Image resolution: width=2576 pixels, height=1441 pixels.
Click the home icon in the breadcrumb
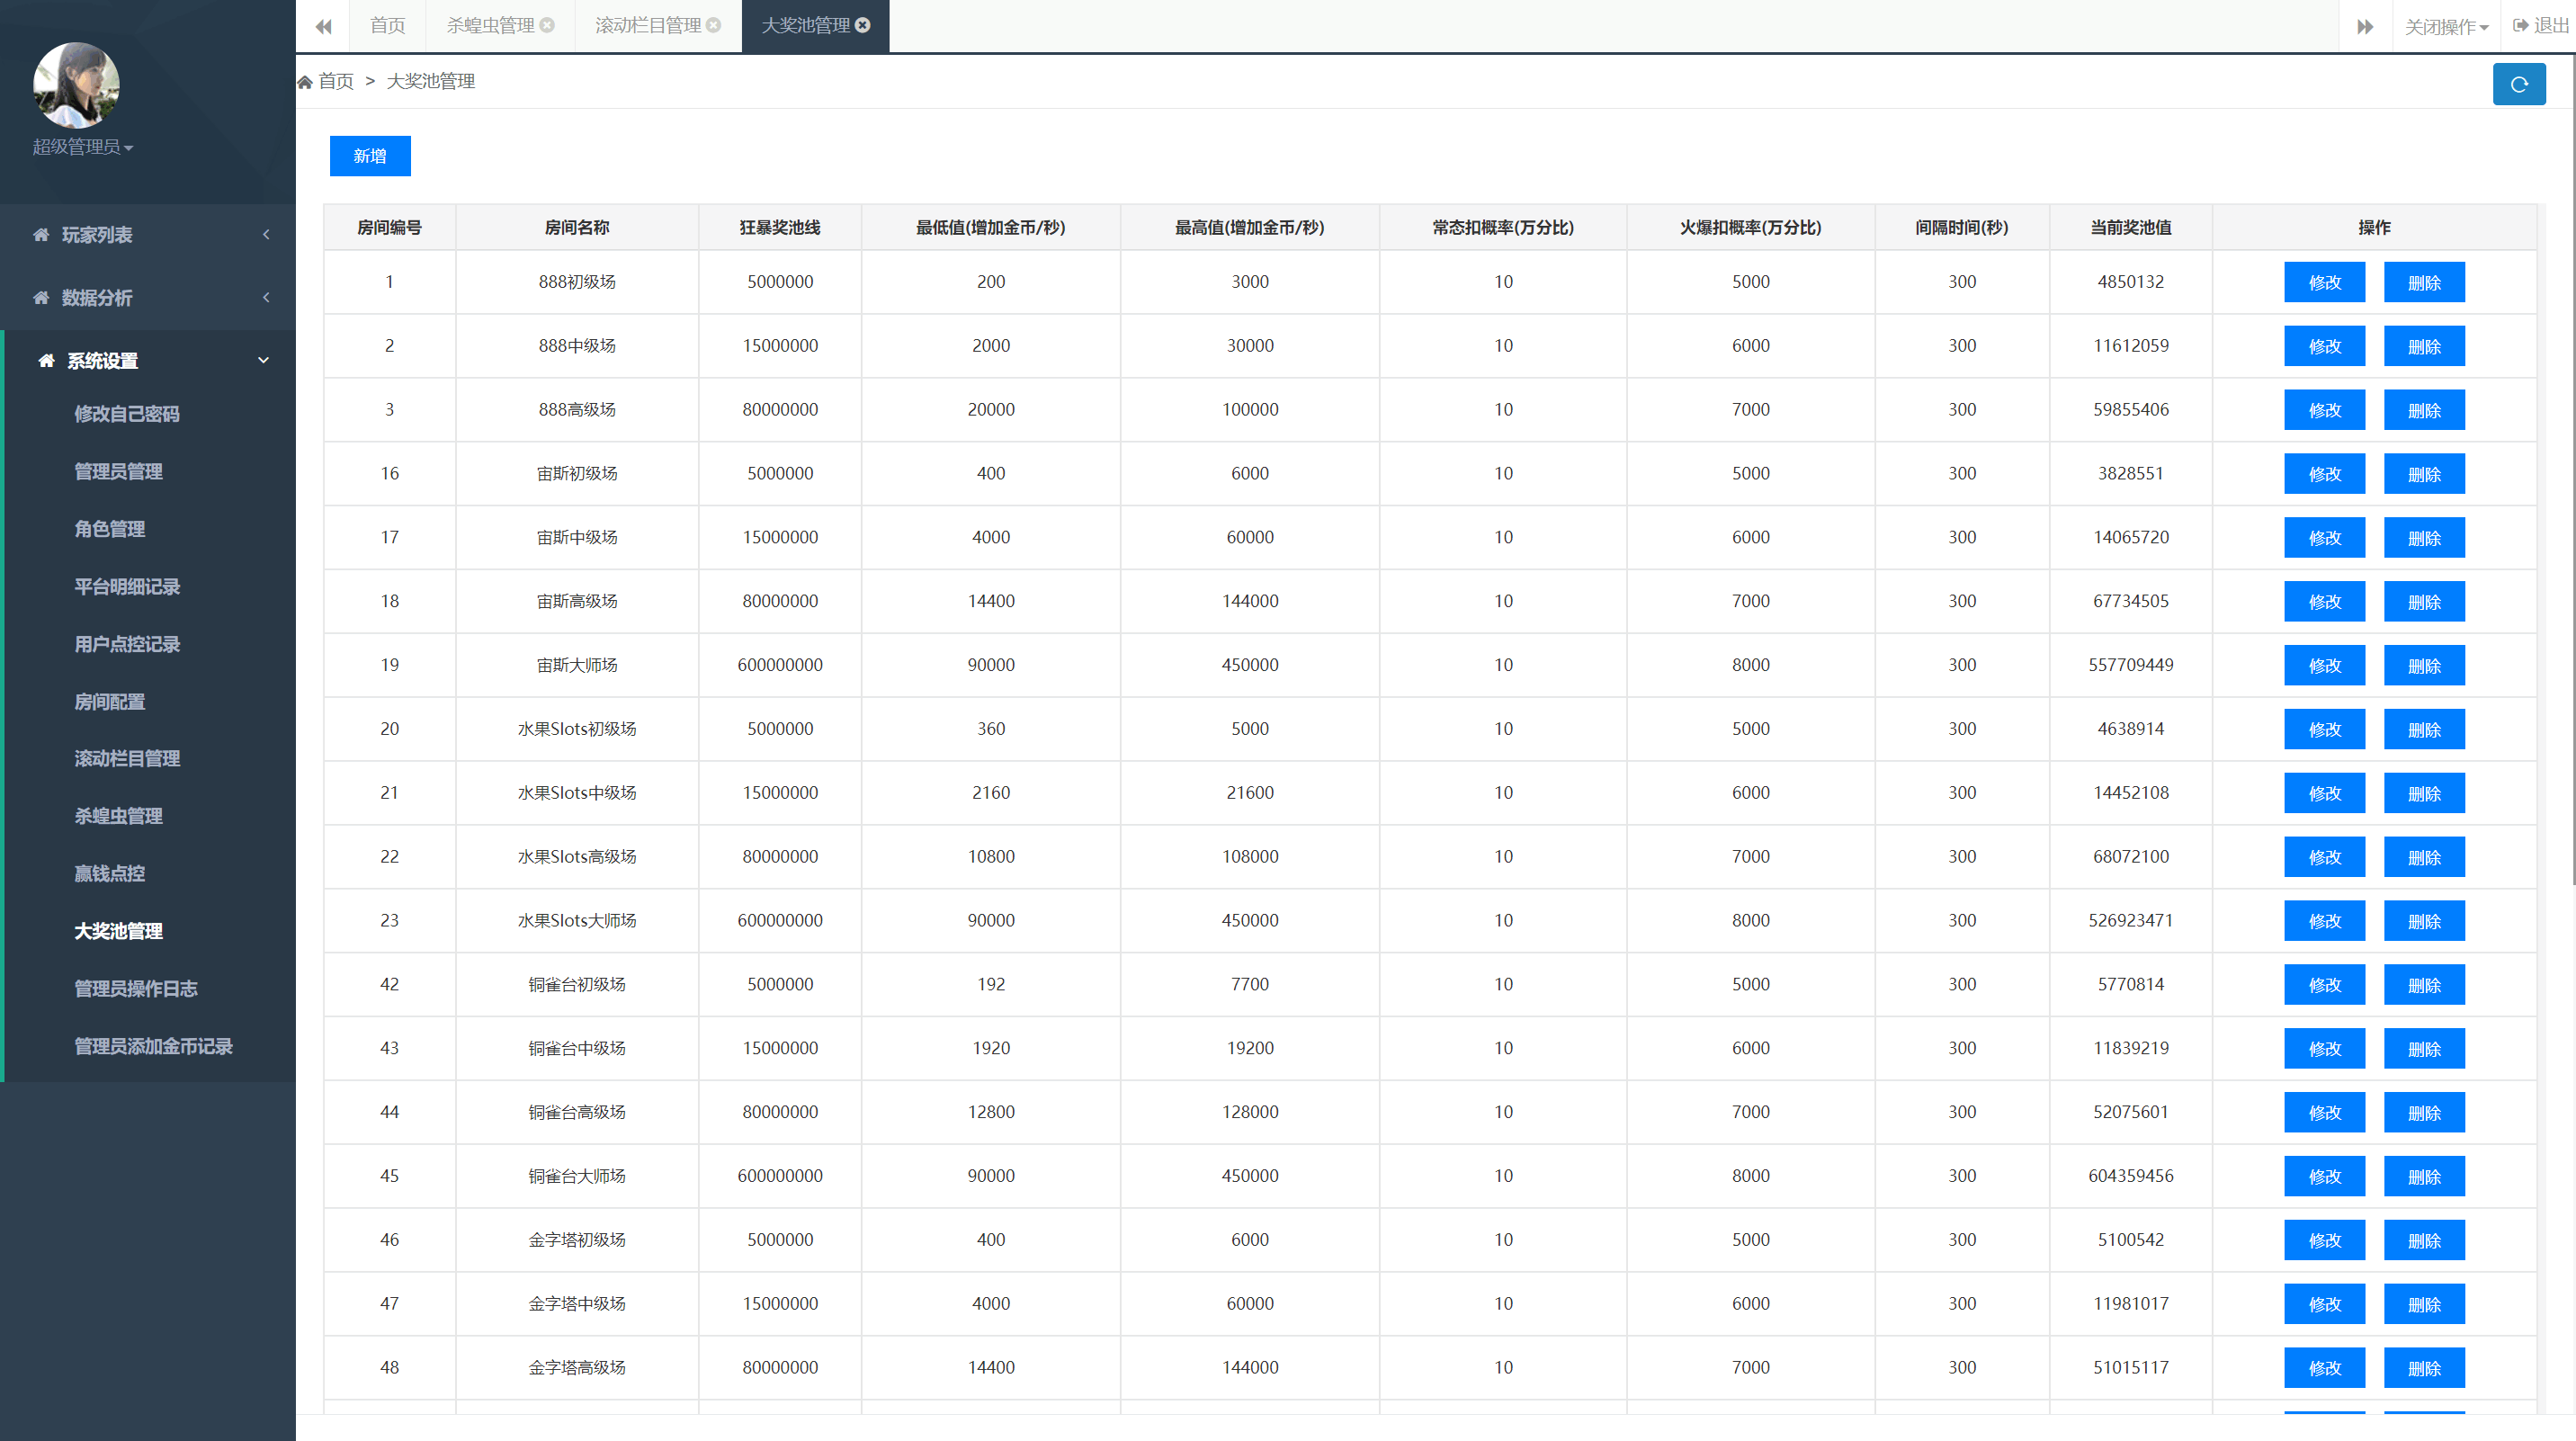click(305, 82)
